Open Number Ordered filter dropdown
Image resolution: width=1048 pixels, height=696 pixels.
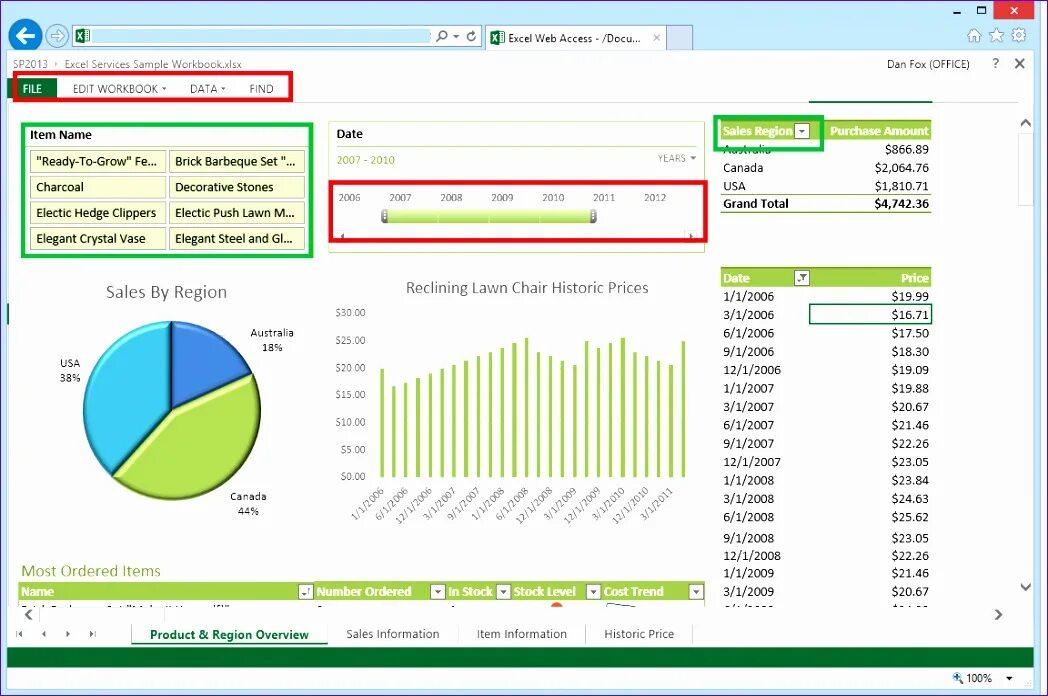pos(437,592)
